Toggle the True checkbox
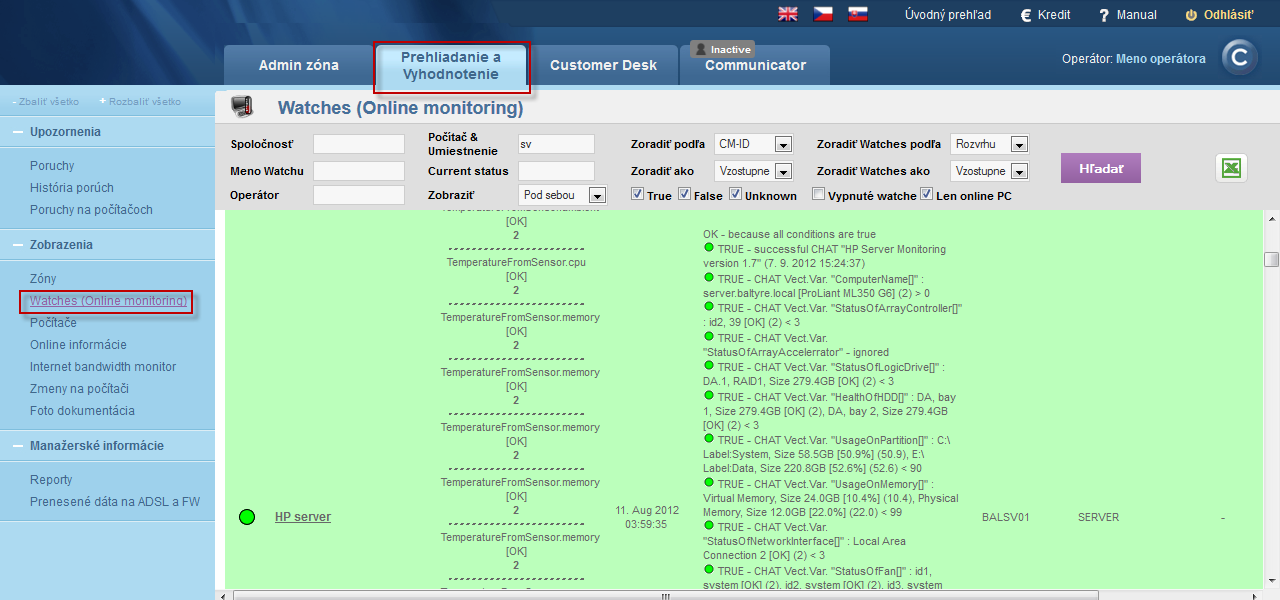Screen dimensions: 1280x600 638,195
